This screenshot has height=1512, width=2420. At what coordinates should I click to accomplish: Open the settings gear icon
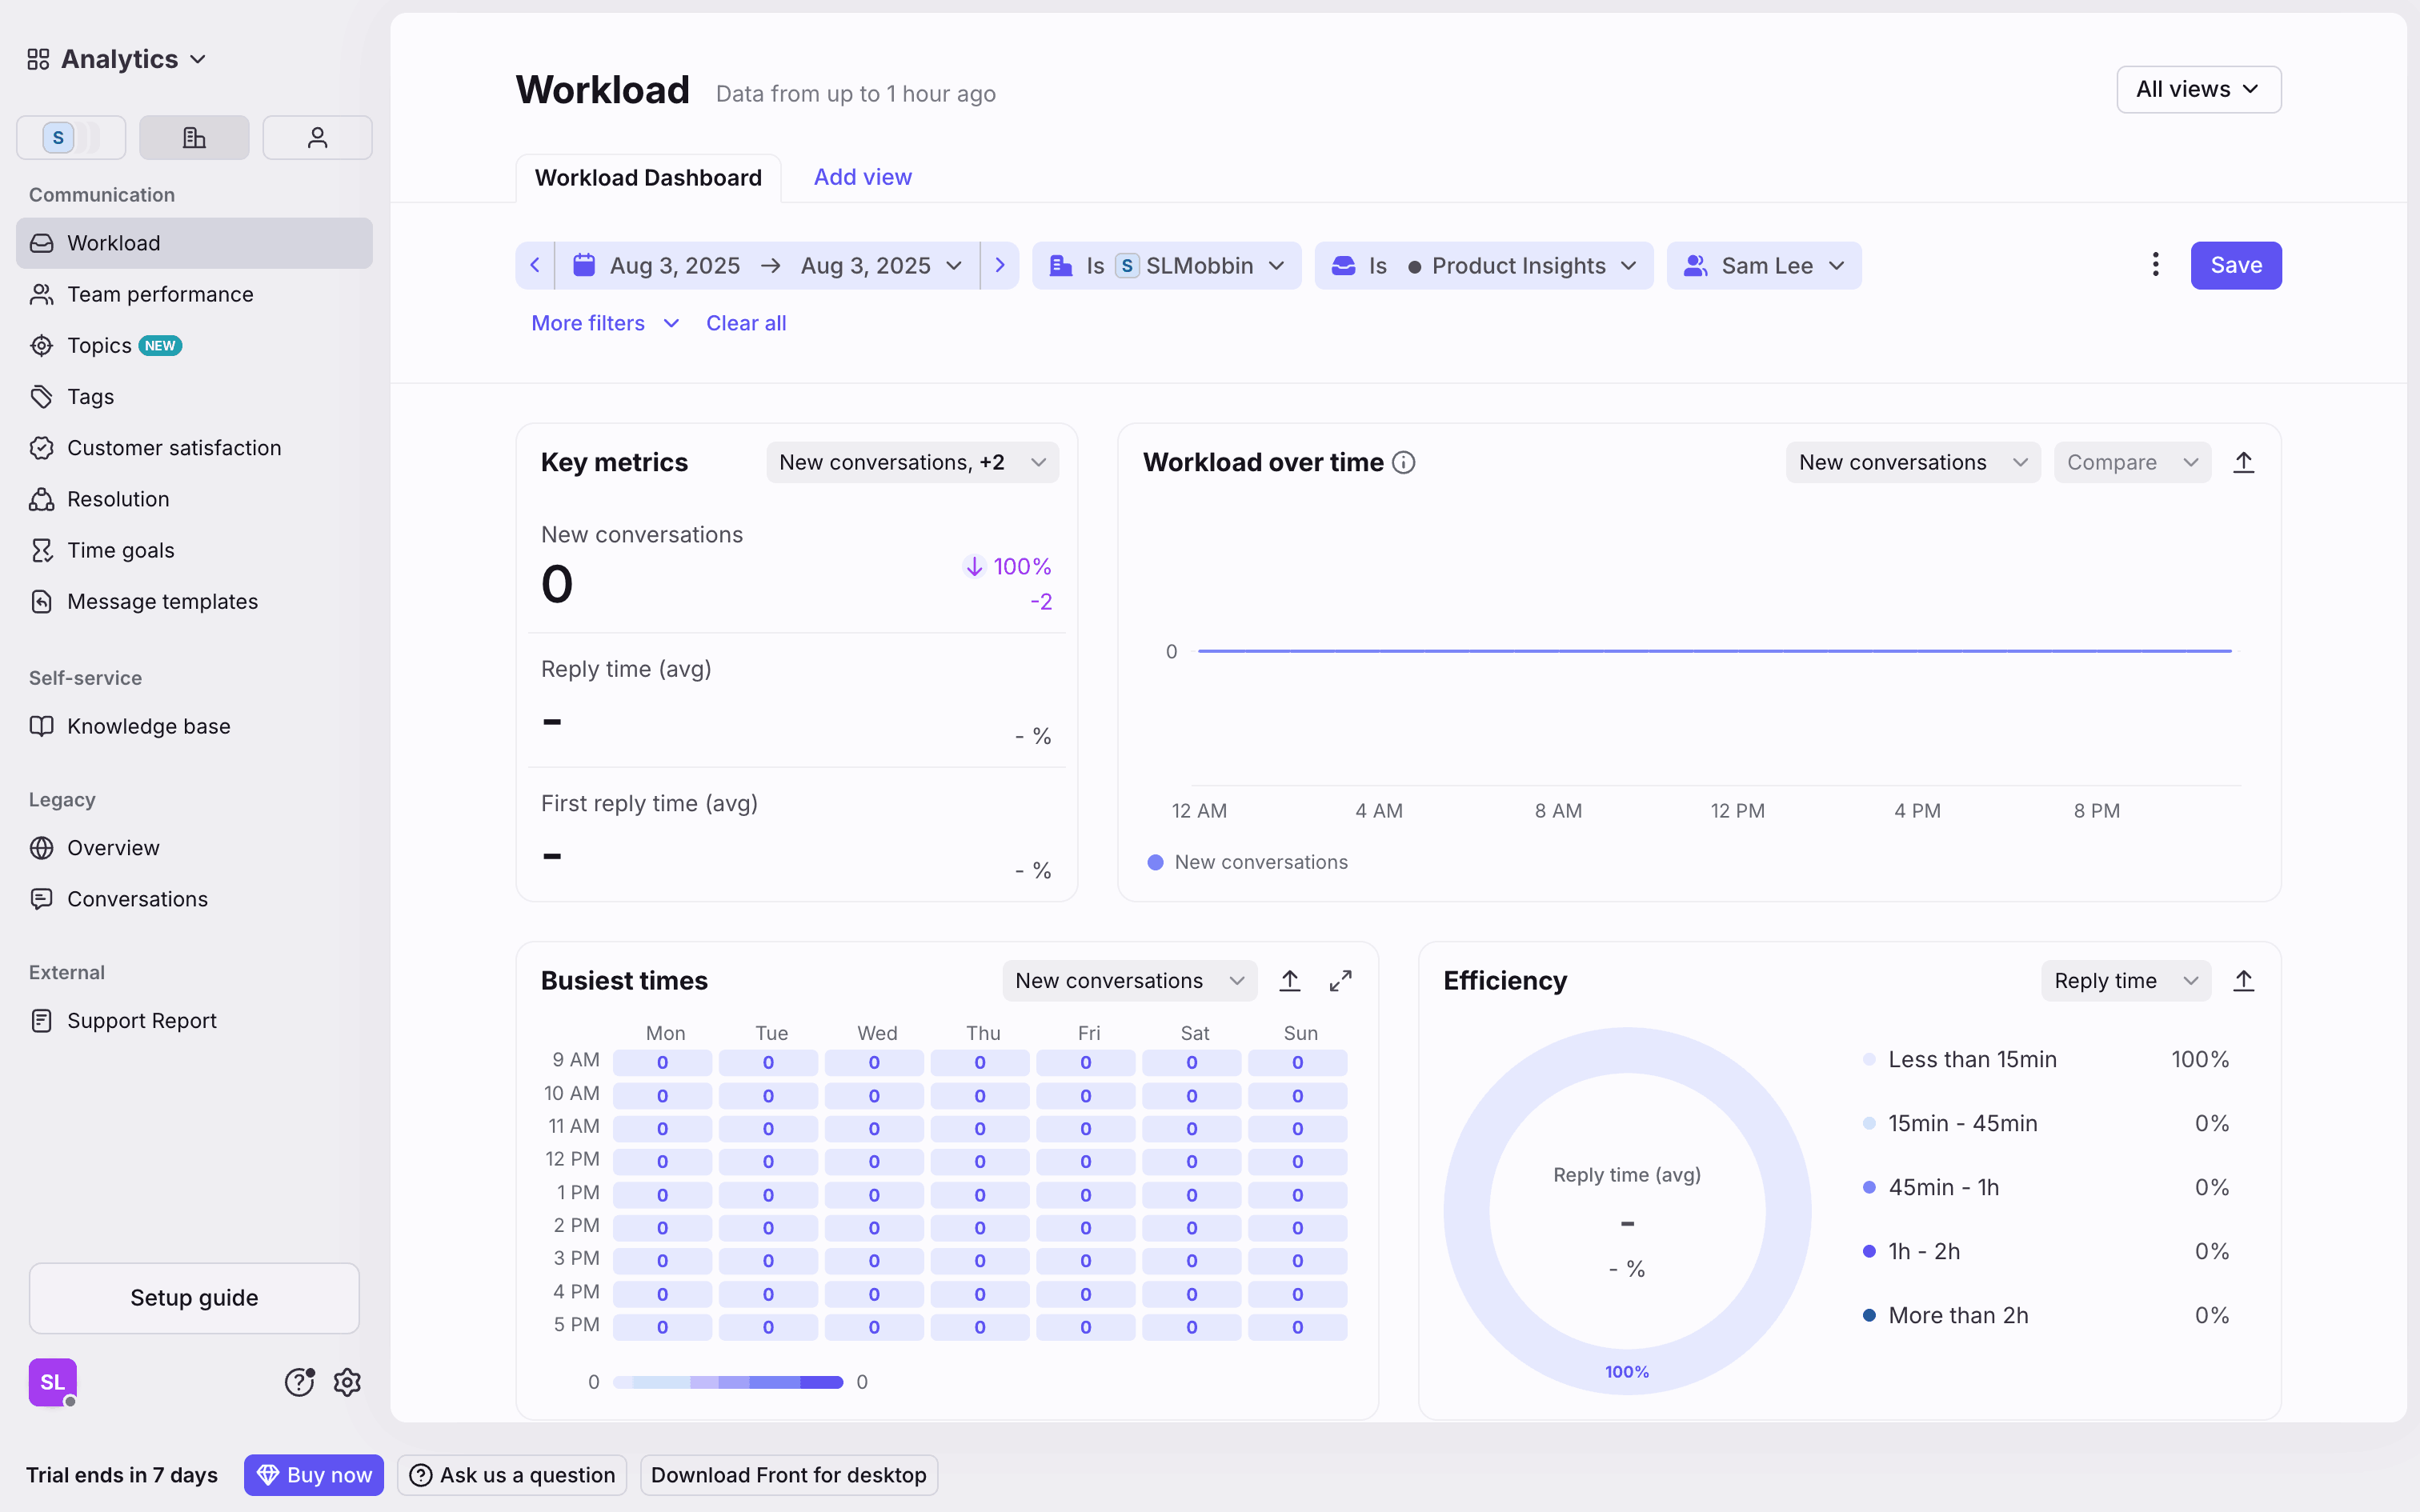(x=347, y=1382)
